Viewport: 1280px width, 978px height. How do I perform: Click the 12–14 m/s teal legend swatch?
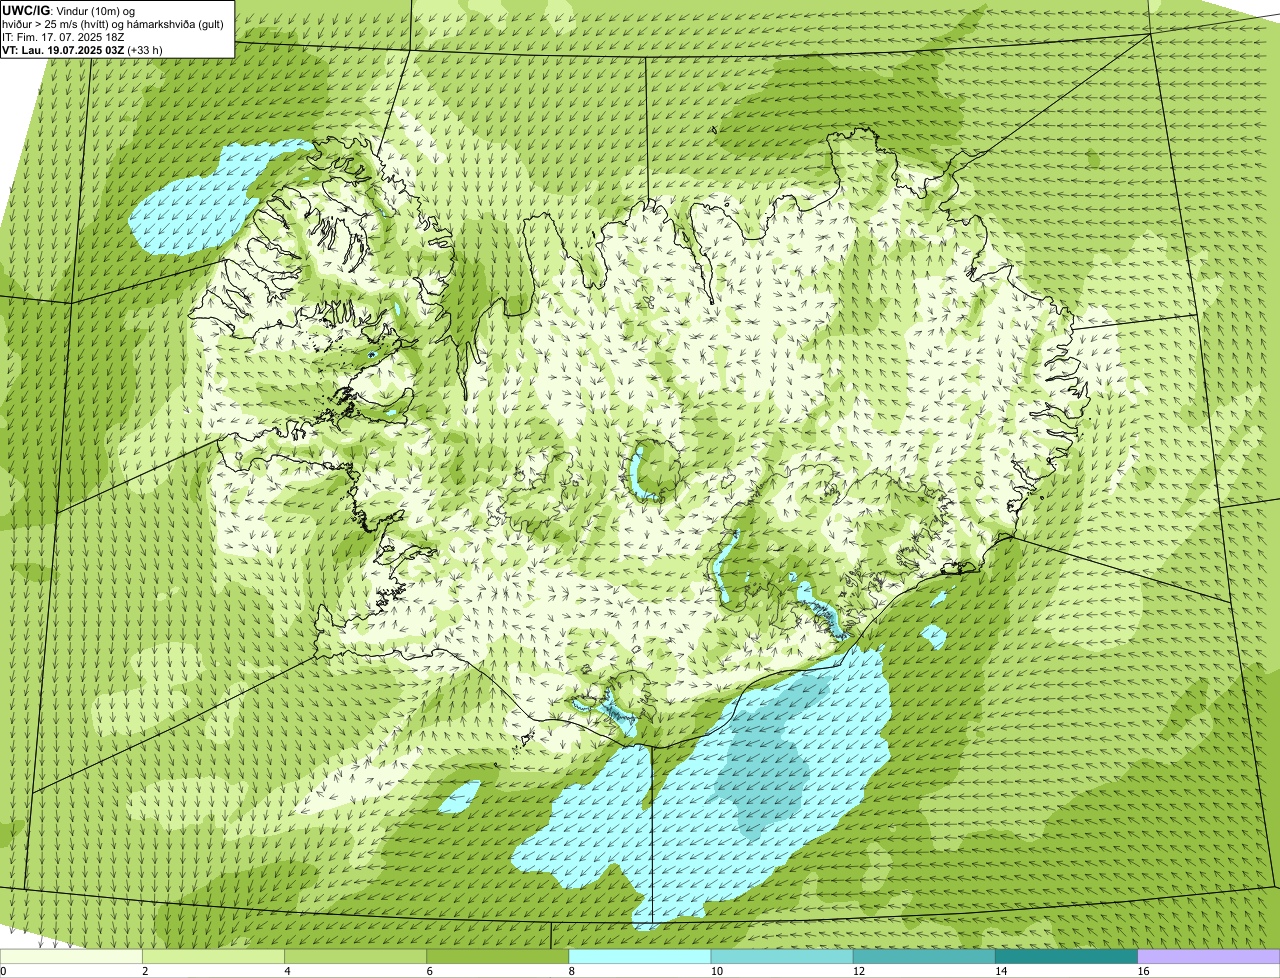click(x=924, y=956)
